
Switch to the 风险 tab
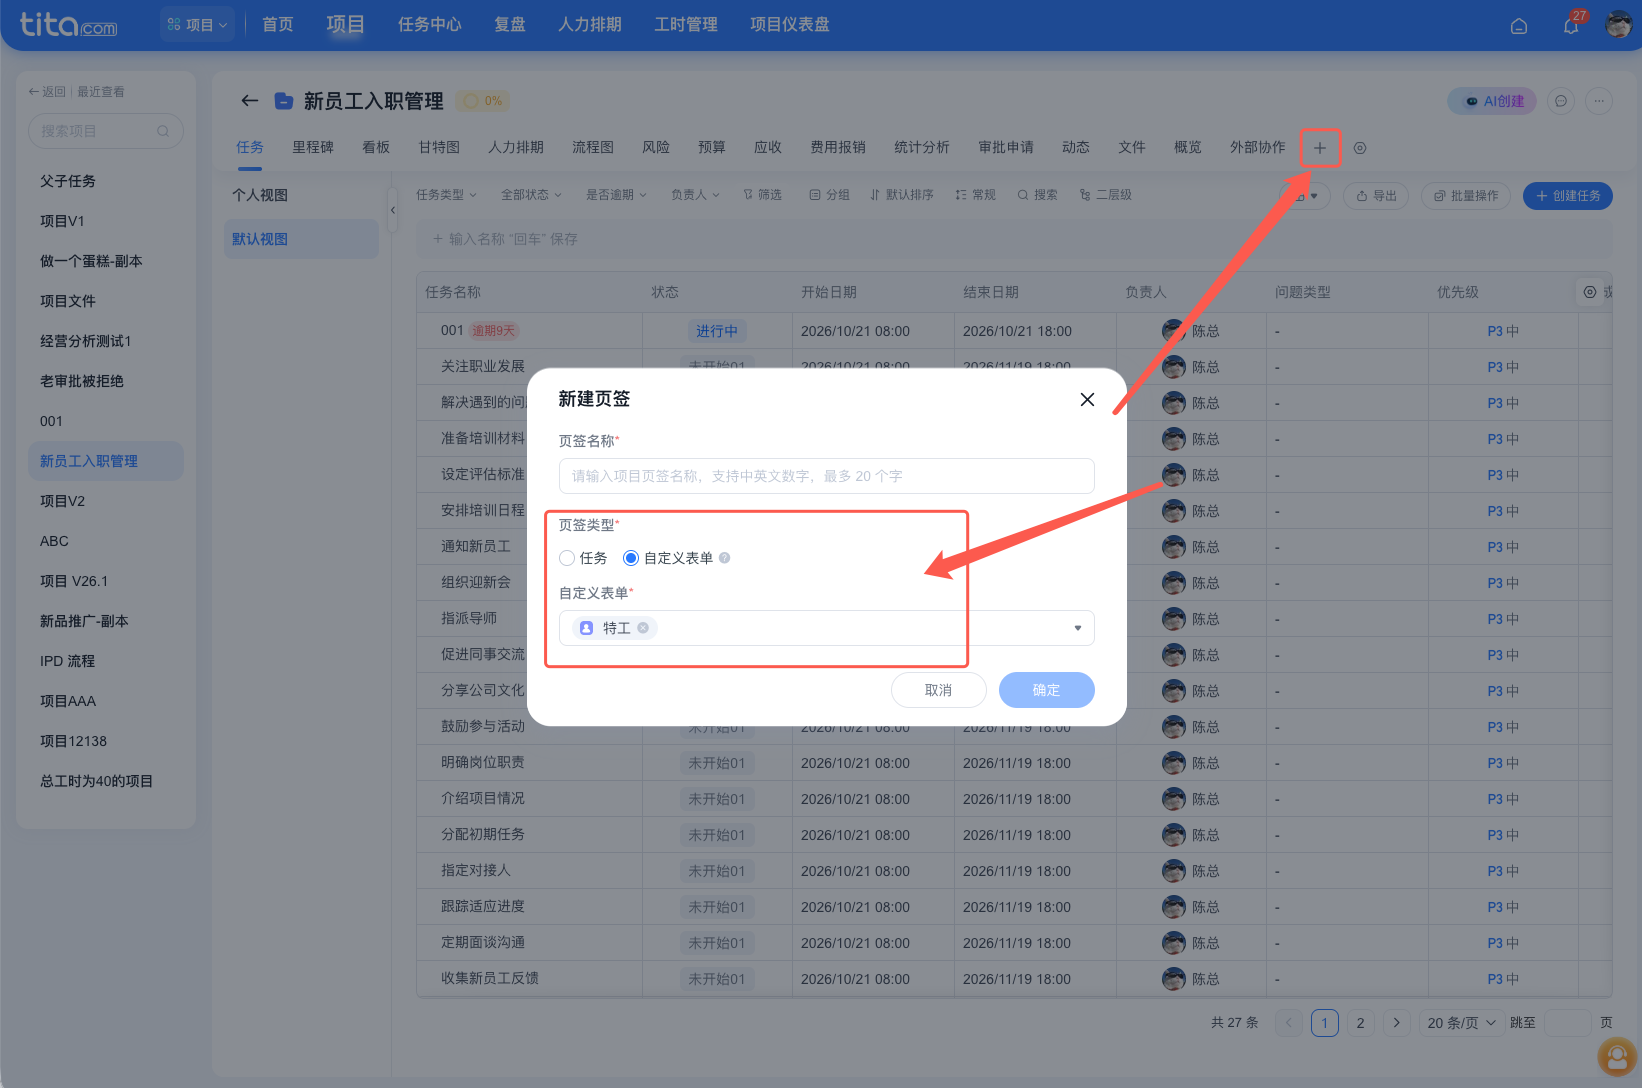(656, 147)
